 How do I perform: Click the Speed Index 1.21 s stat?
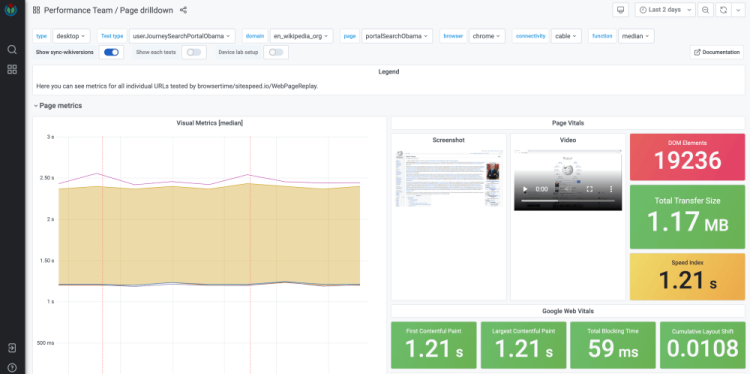[x=687, y=276]
